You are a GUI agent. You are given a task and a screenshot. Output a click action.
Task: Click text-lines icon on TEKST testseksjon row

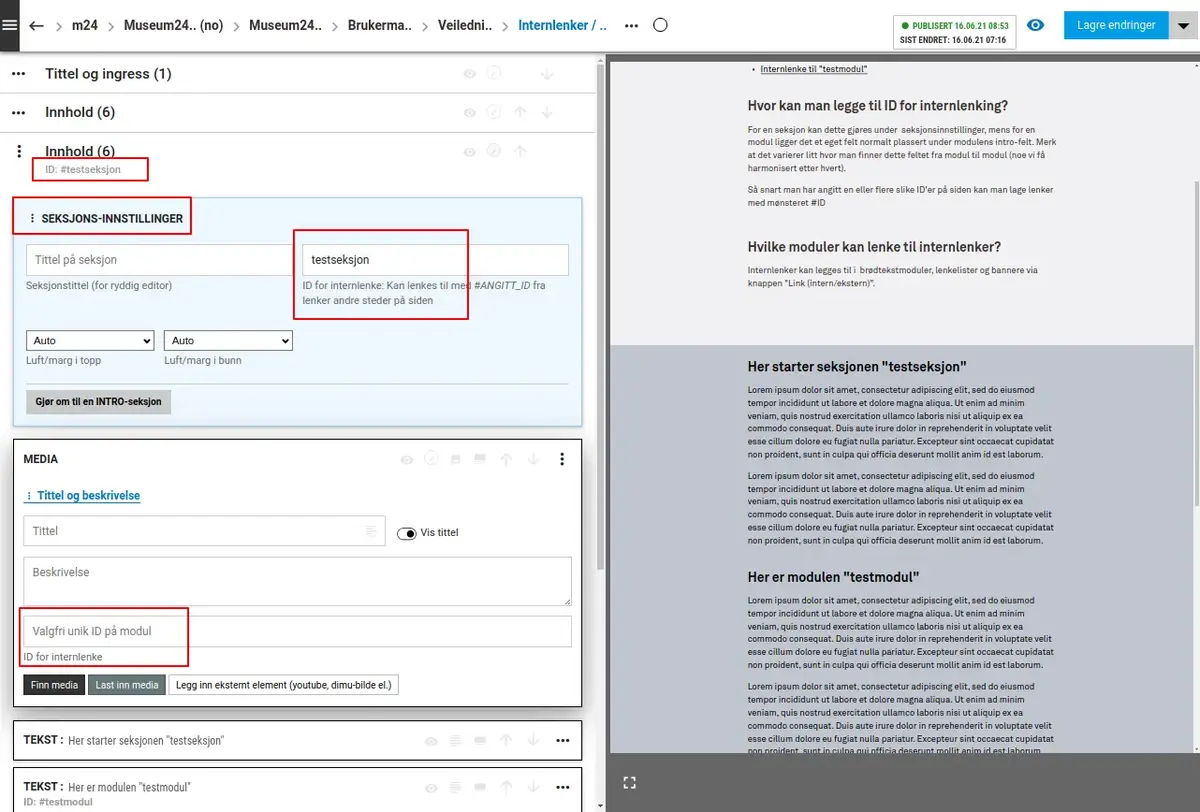click(x=455, y=741)
